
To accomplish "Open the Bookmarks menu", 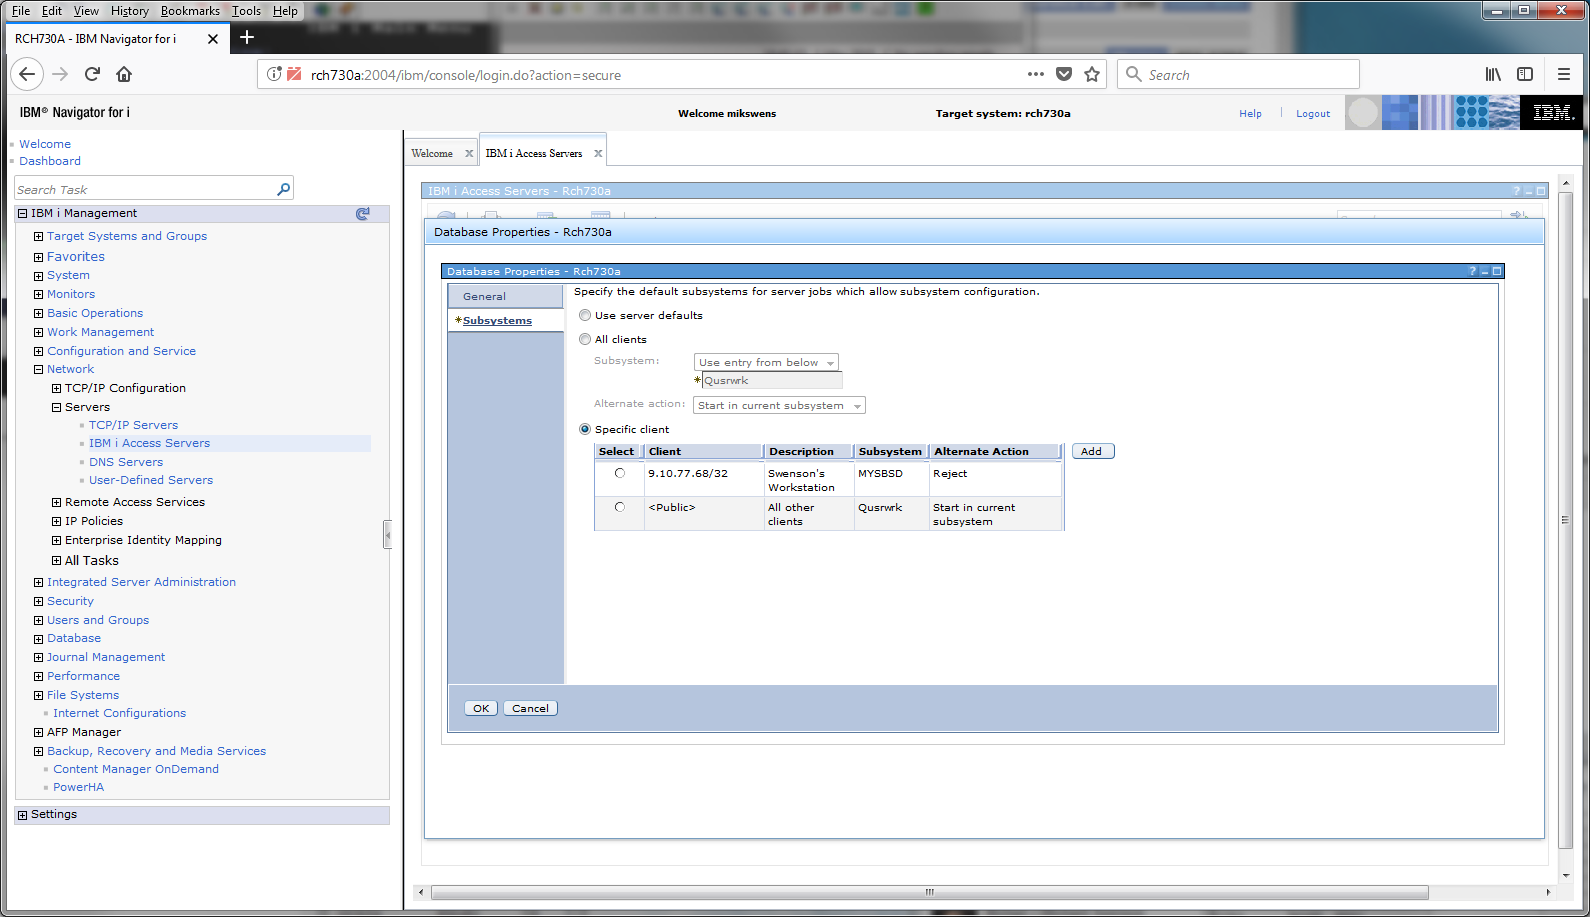I will tap(190, 11).
